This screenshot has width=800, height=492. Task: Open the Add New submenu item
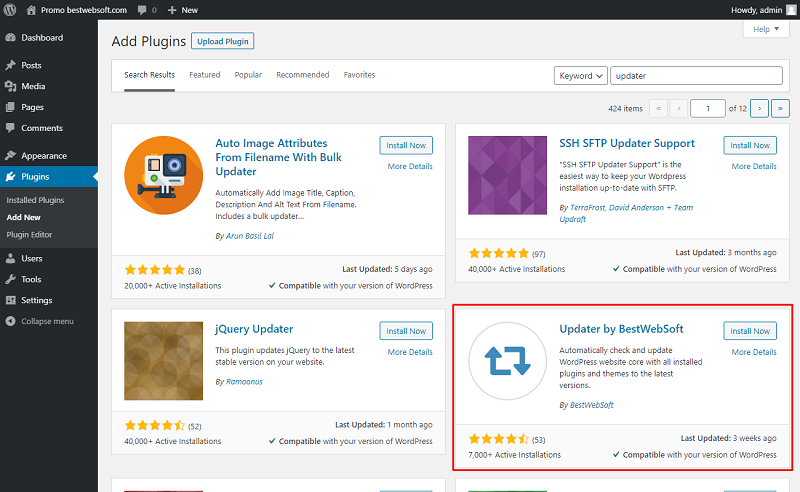[x=23, y=217]
